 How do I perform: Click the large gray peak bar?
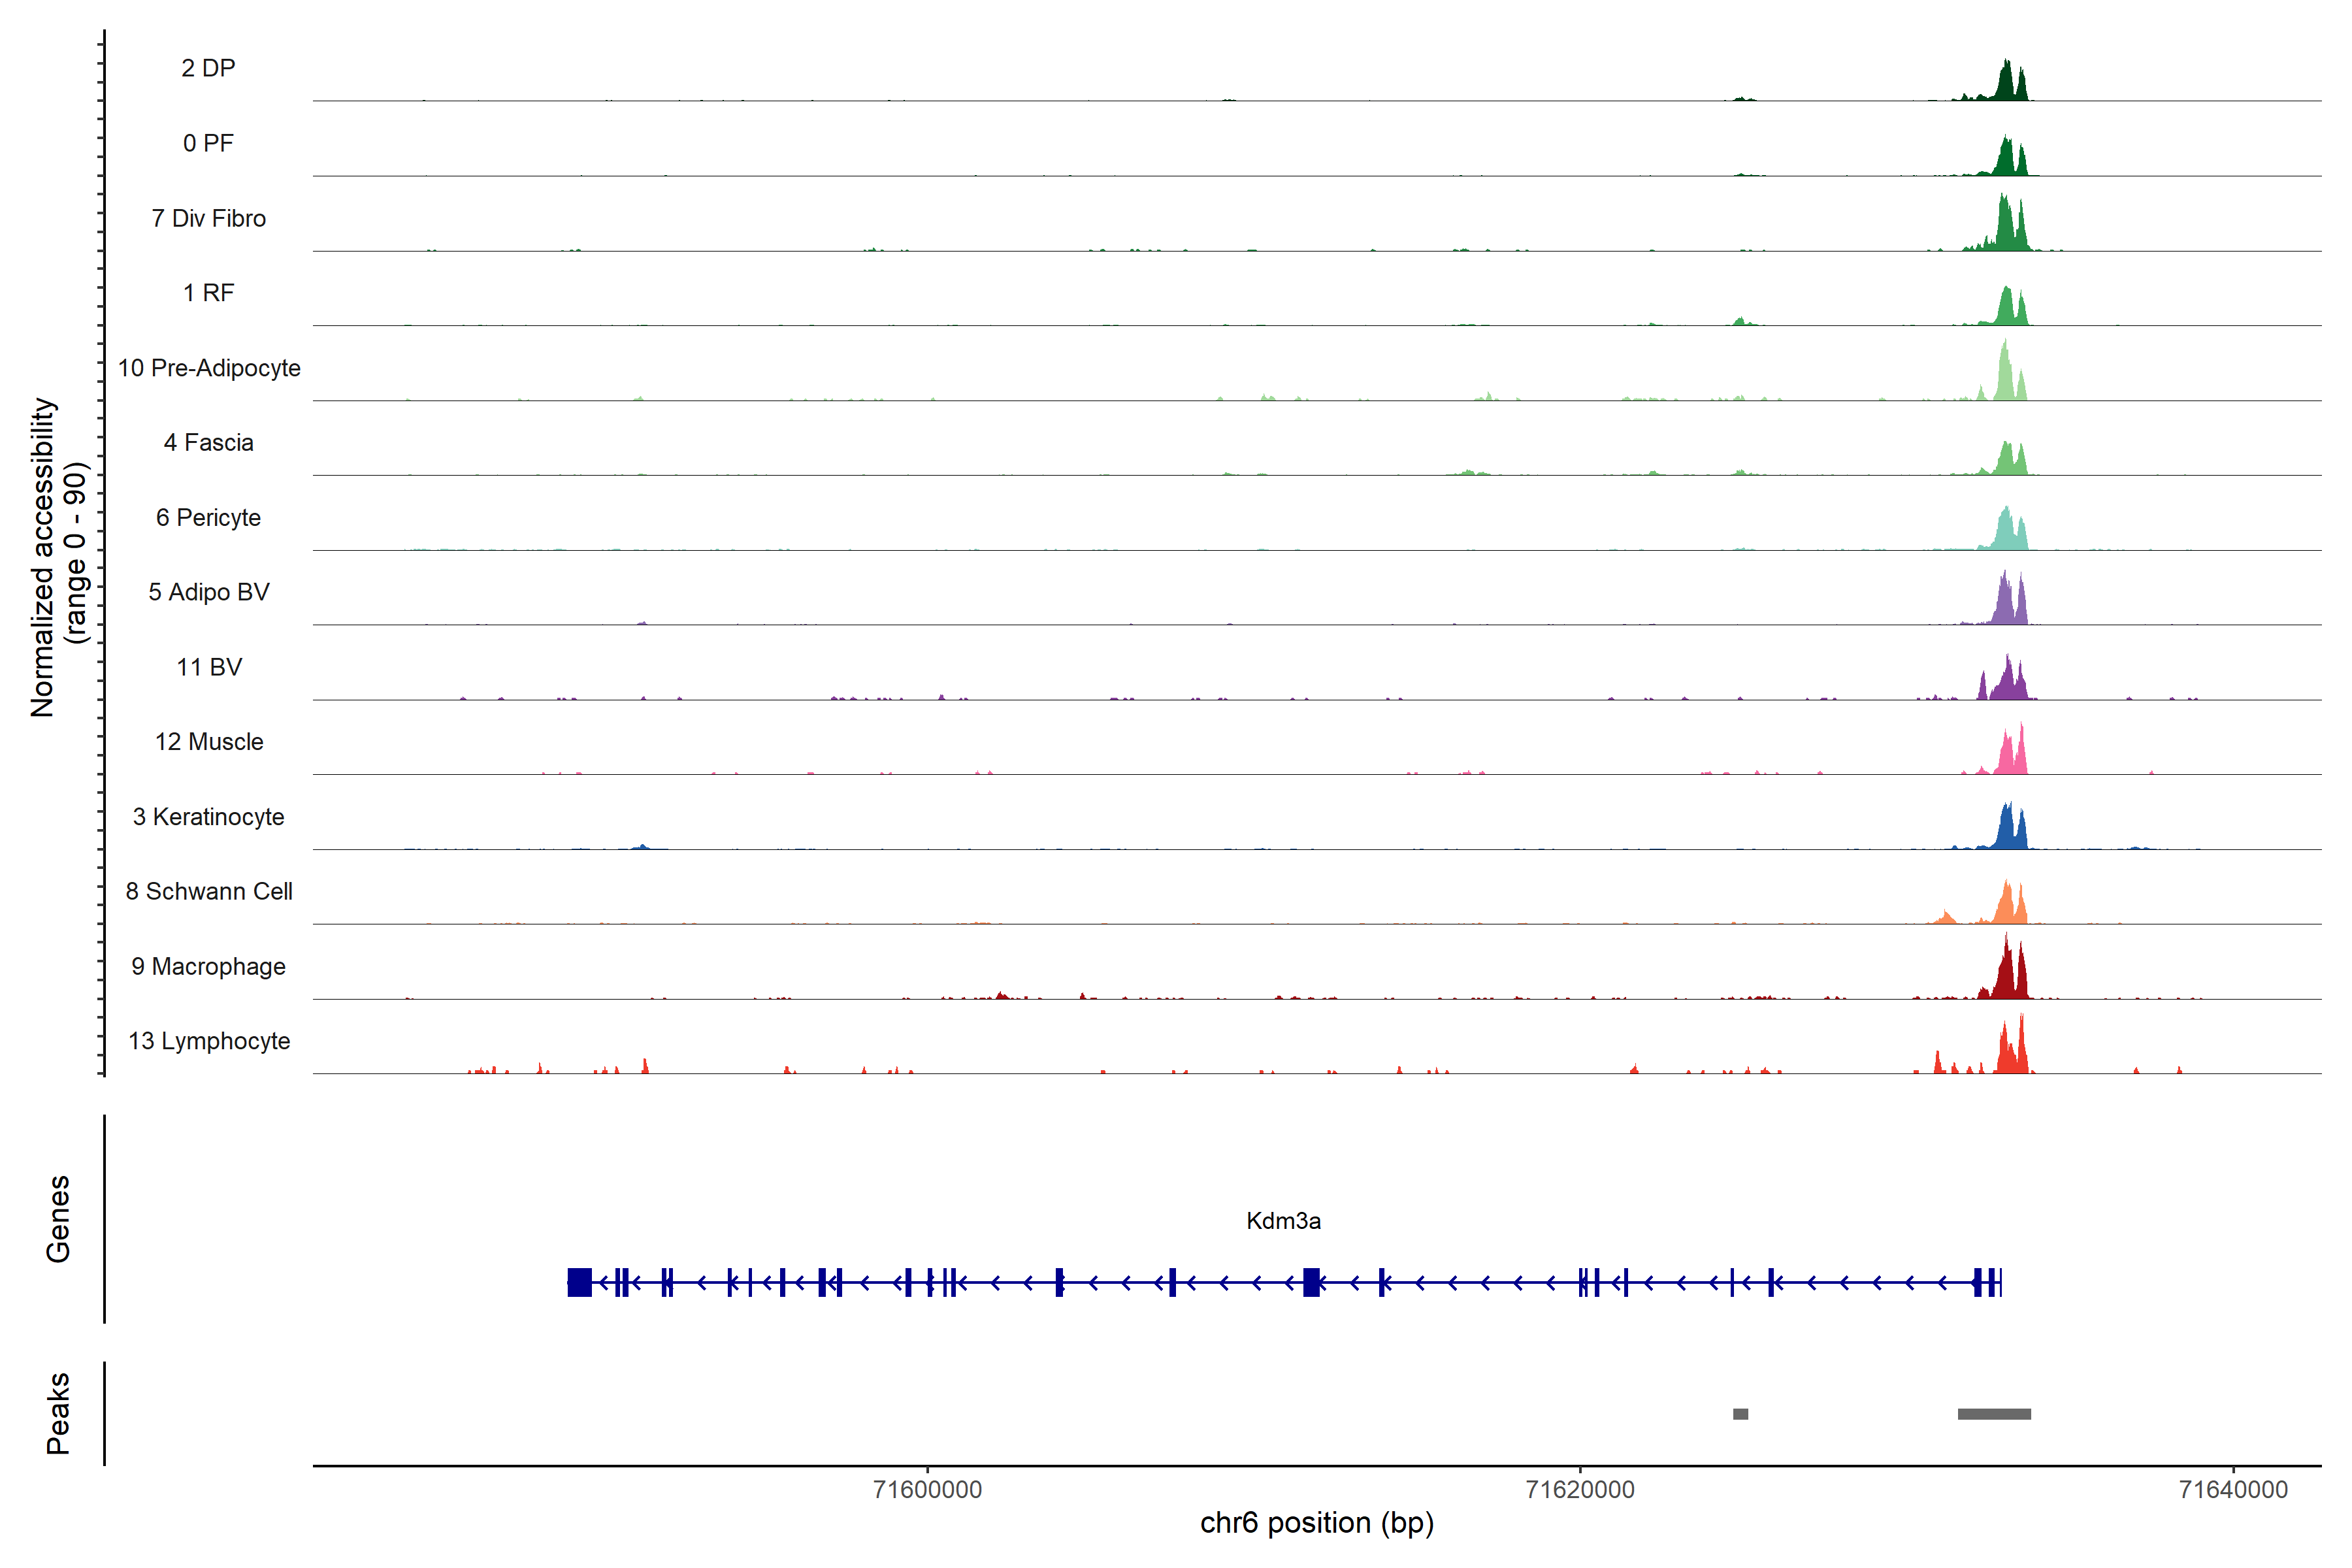(1994, 1414)
